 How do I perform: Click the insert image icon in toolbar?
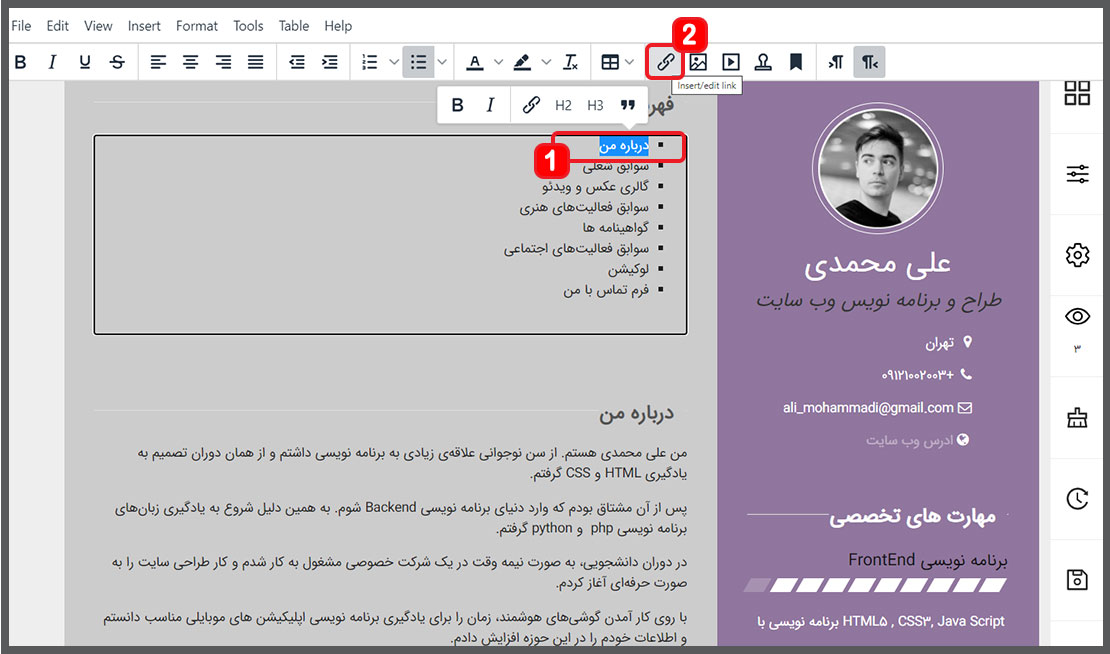(x=698, y=62)
